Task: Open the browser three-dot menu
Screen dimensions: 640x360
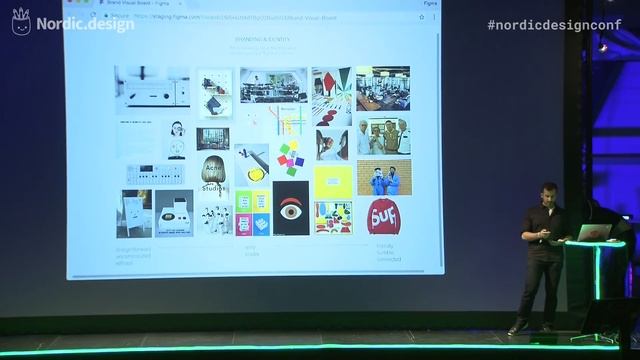Action: (x=434, y=17)
